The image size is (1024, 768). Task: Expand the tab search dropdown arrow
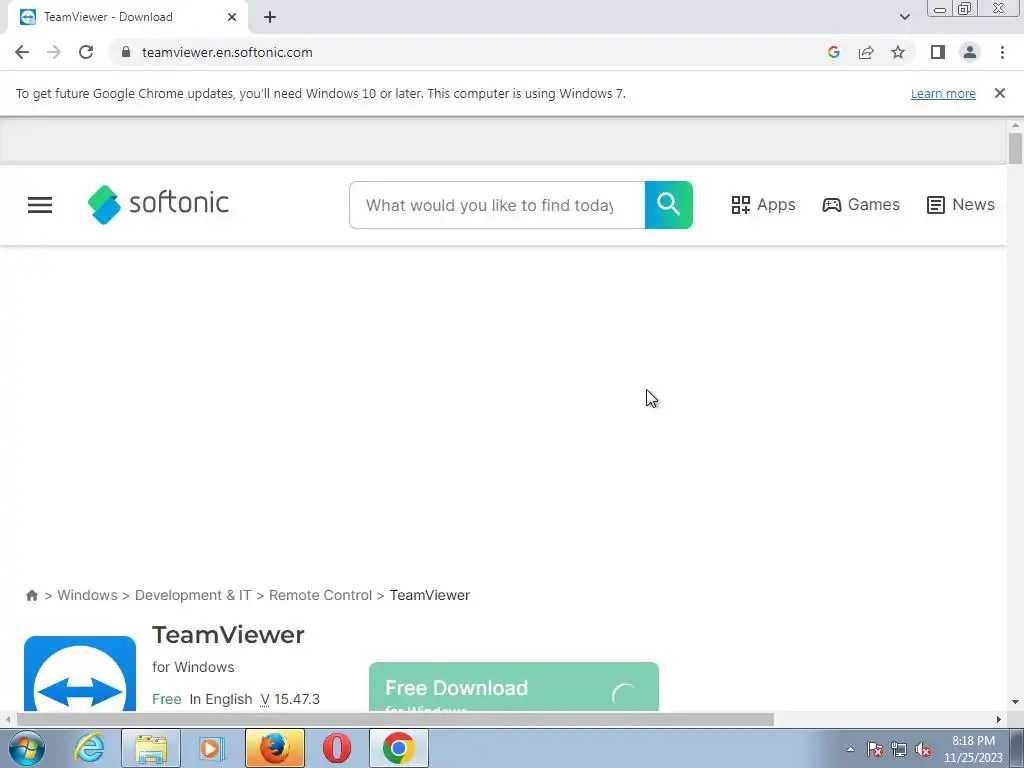904,17
